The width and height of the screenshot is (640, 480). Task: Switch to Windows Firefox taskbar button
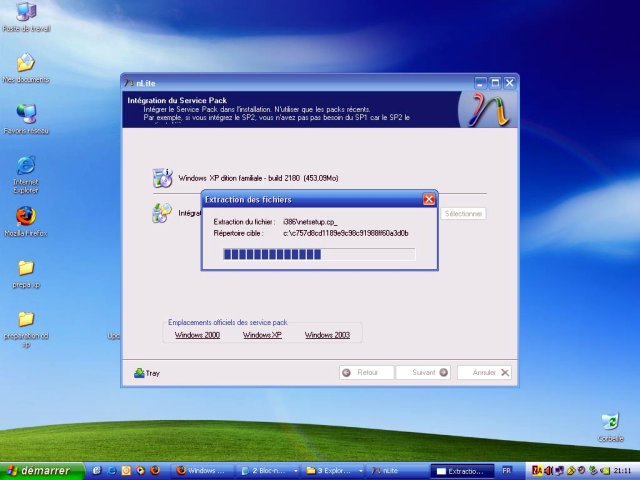204,471
